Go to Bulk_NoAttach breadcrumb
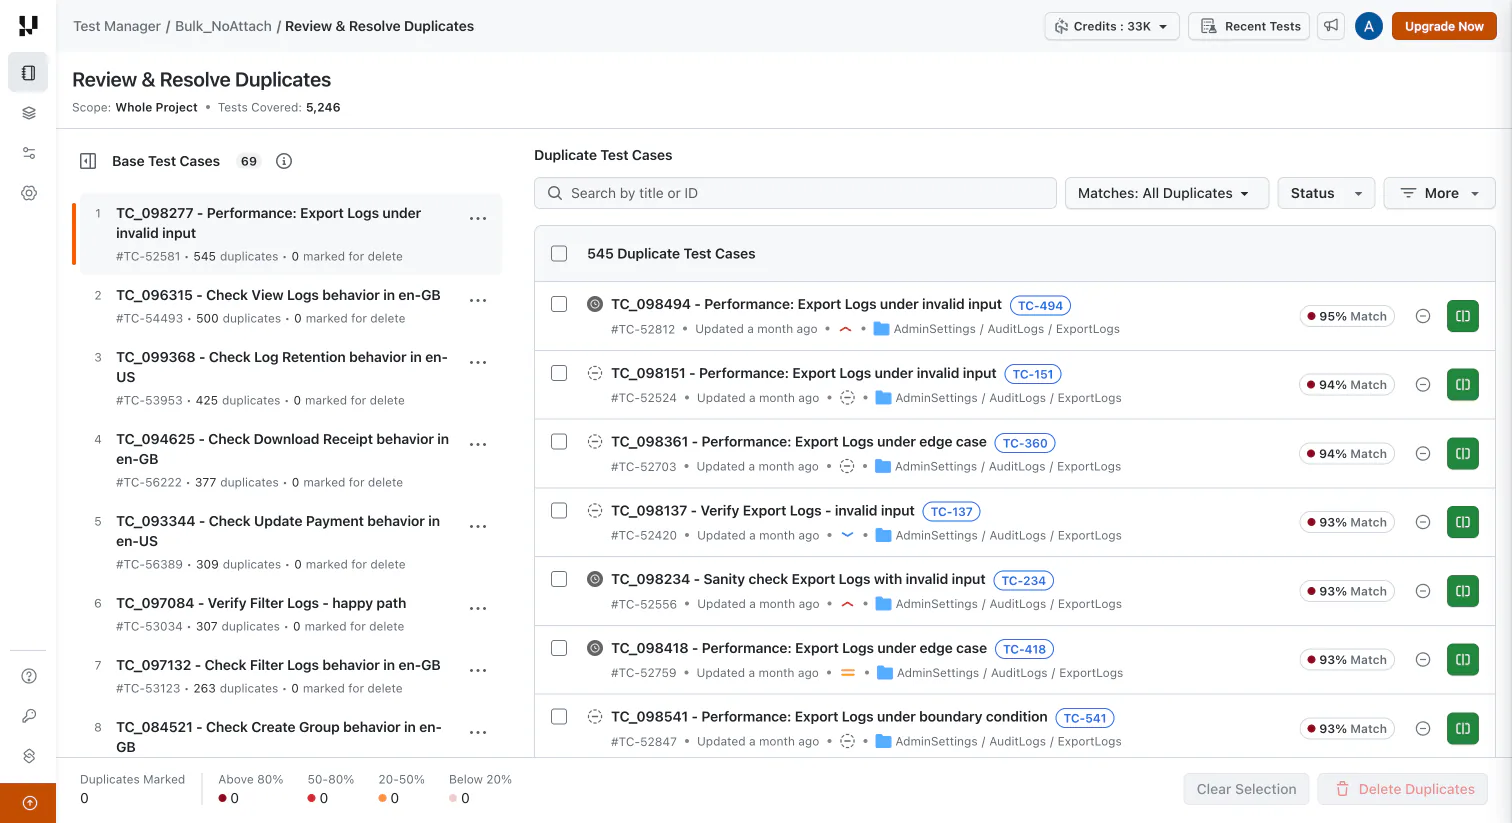 click(223, 26)
